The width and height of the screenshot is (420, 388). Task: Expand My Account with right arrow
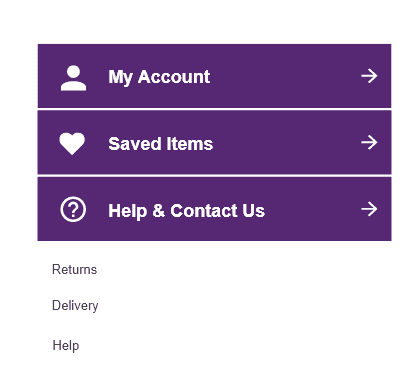coord(369,76)
